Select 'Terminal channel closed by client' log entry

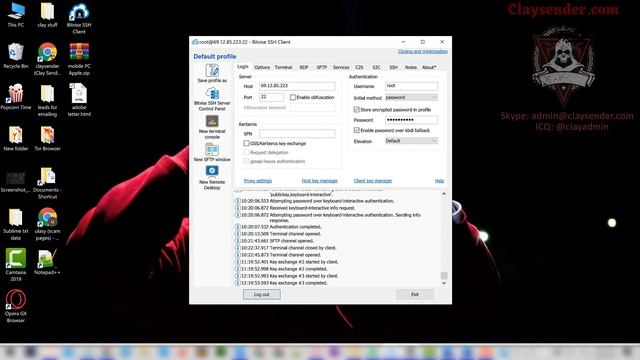tap(285, 248)
